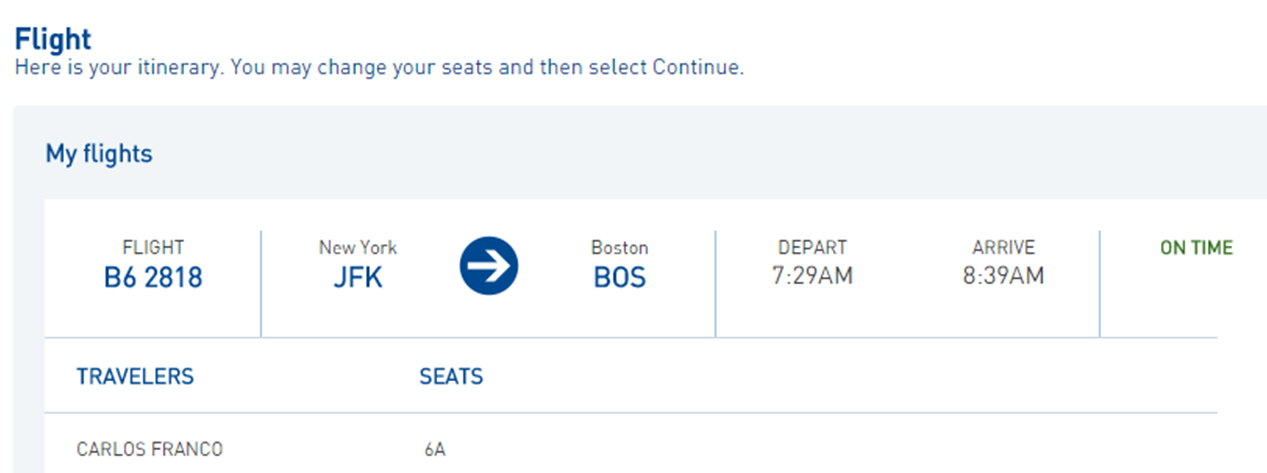Click the BOS airport code

coord(620,277)
